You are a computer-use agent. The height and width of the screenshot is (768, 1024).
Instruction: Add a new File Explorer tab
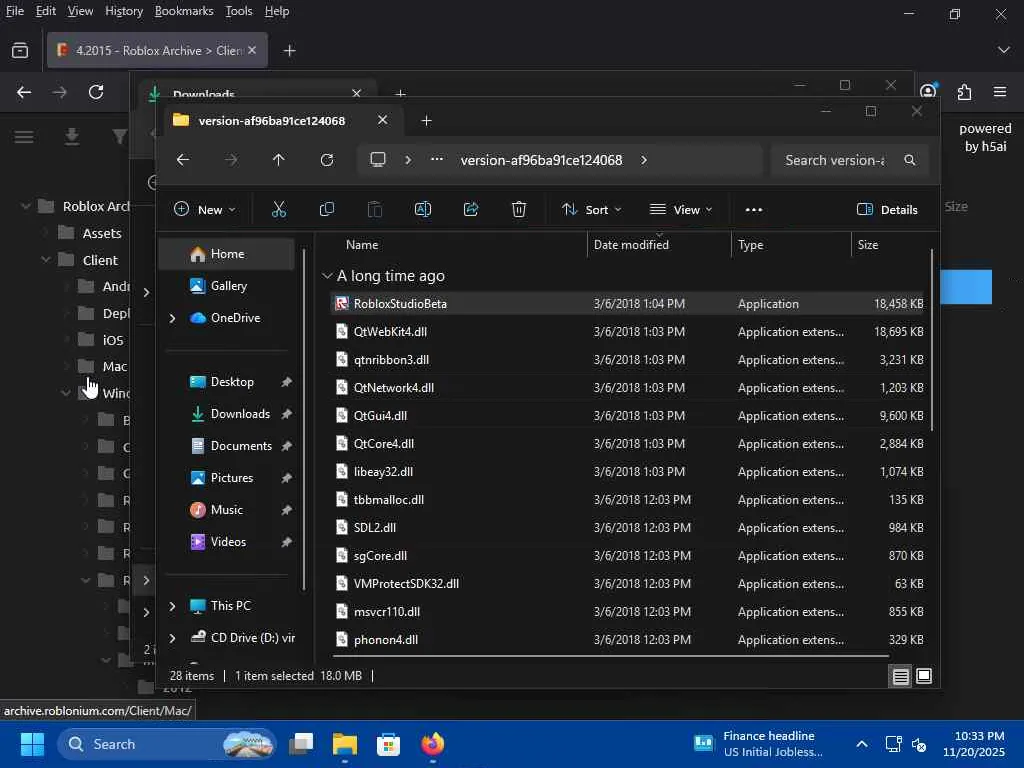pos(426,121)
